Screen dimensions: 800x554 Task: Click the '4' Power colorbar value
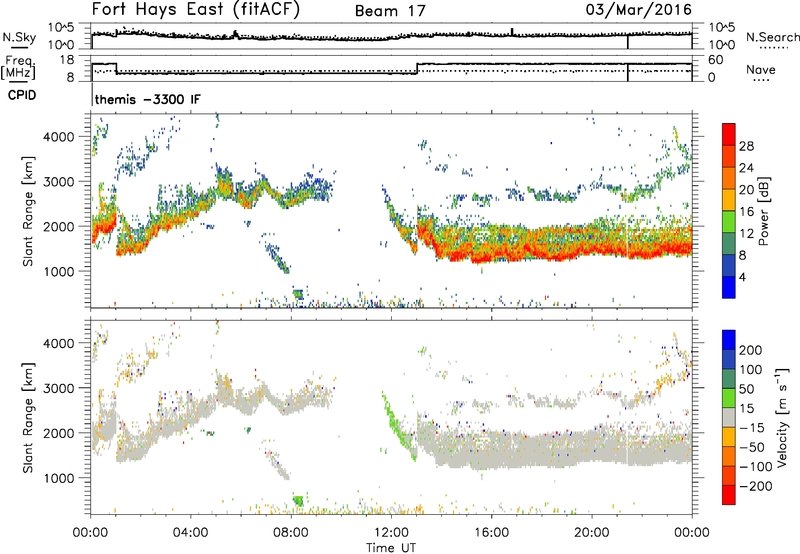tap(742, 277)
